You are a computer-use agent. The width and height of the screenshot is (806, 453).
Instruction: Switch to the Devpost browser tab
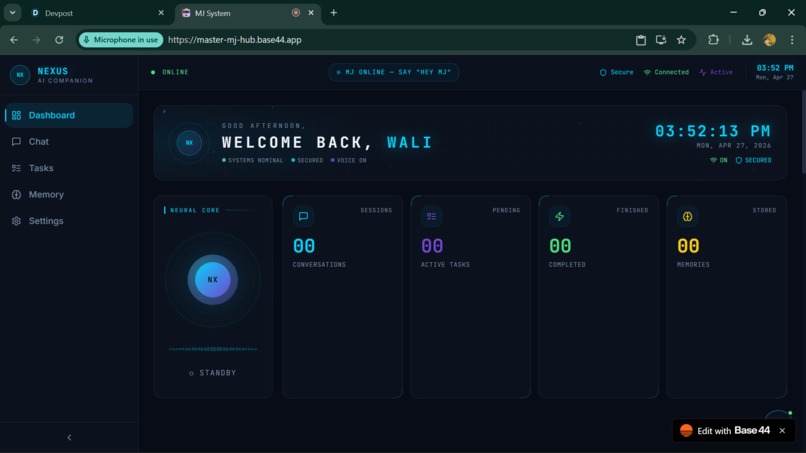coord(97,13)
